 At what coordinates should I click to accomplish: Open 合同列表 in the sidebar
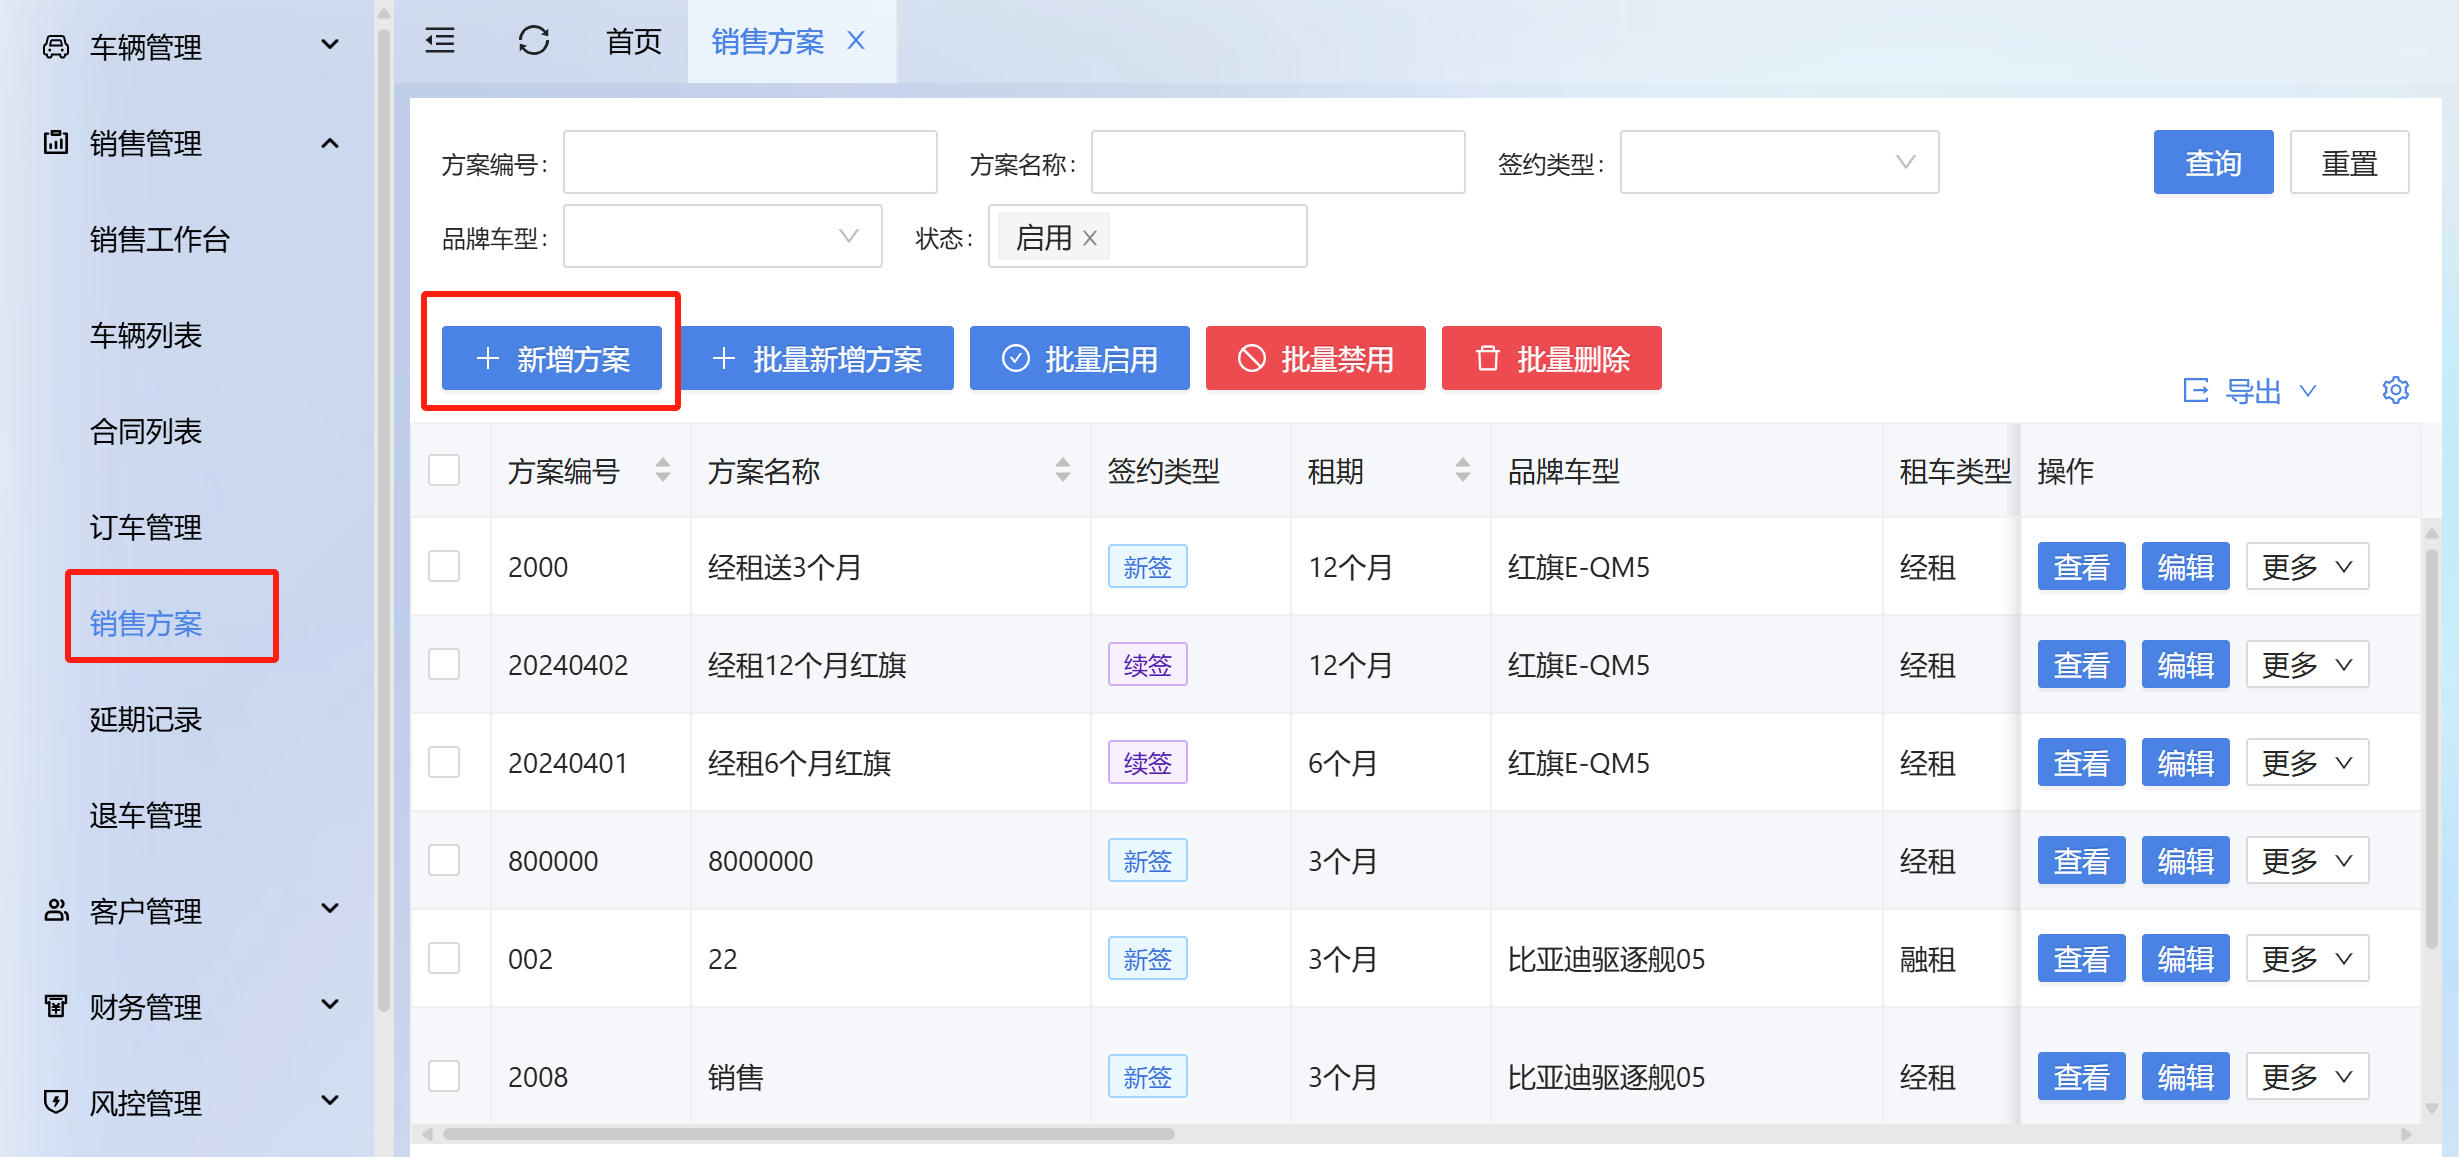[x=146, y=431]
